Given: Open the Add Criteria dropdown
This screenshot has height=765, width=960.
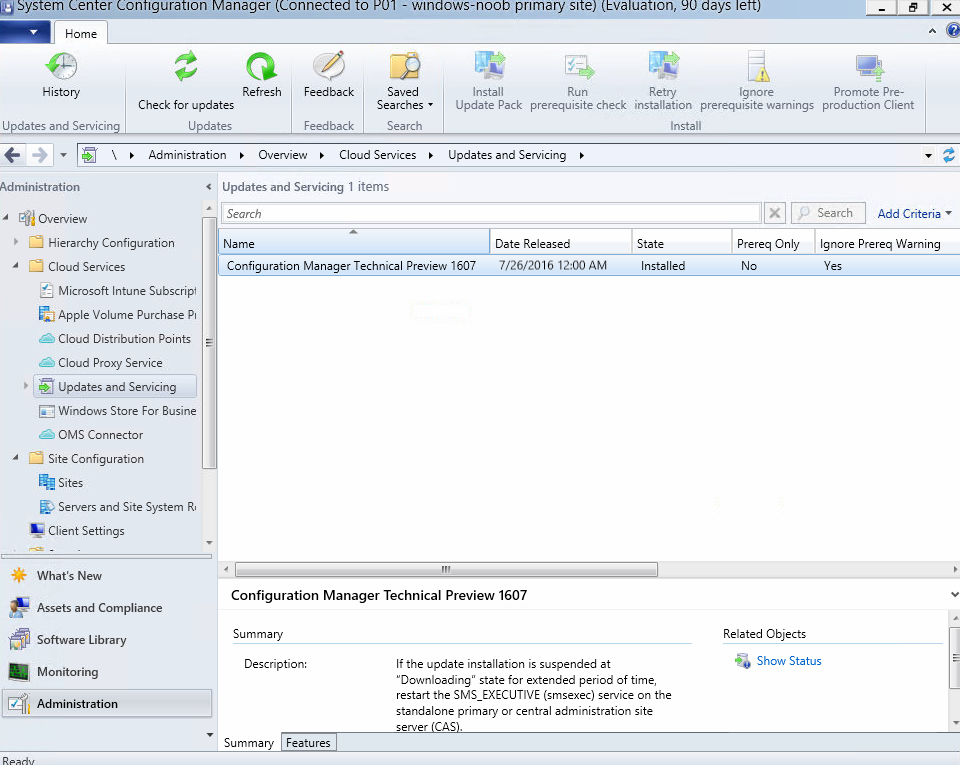Looking at the screenshot, I should click(x=915, y=214).
